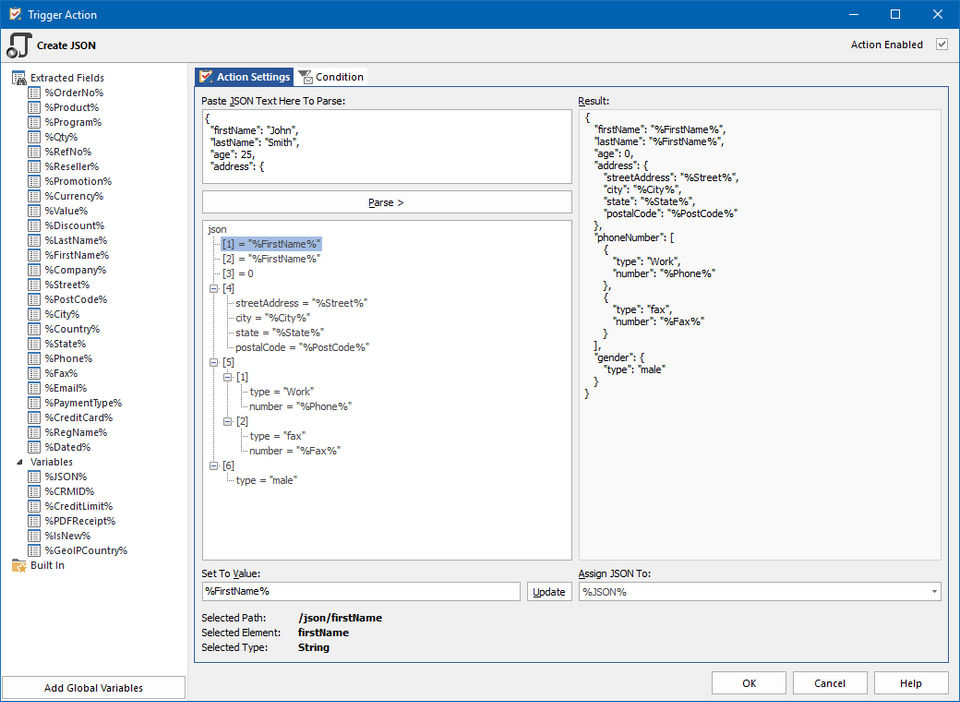
Task: Select the streetAddress tree node
Action: coord(301,303)
